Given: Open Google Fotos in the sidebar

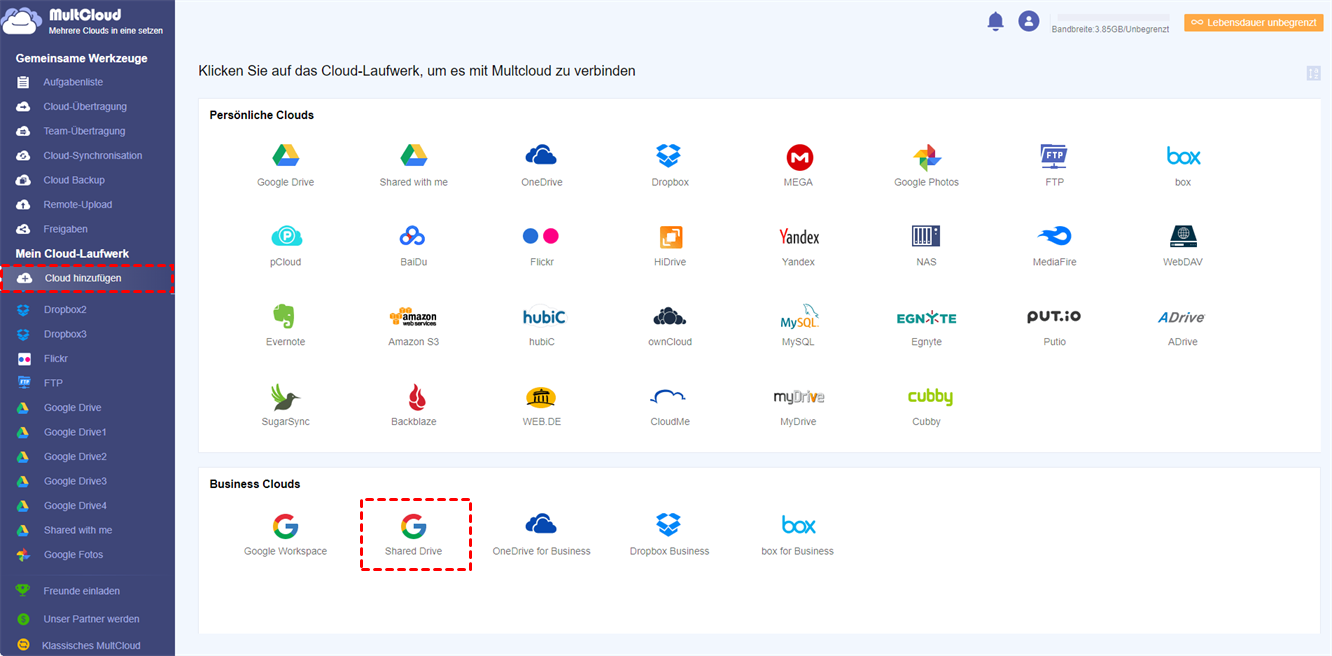Looking at the screenshot, I should 74,555.
